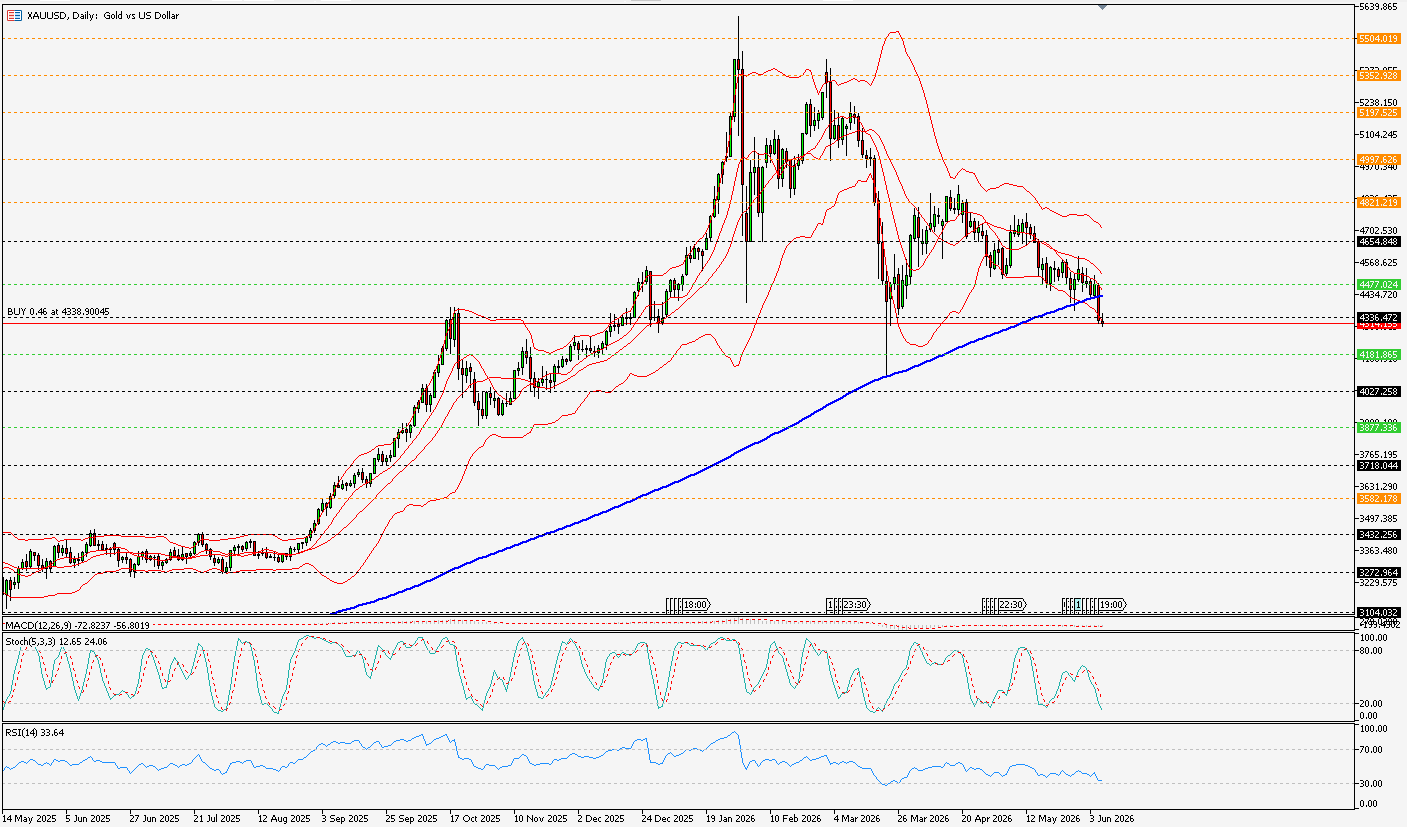1407x827 pixels.
Task: Select the orange 4997.626 level price tag
Action: (1381, 159)
